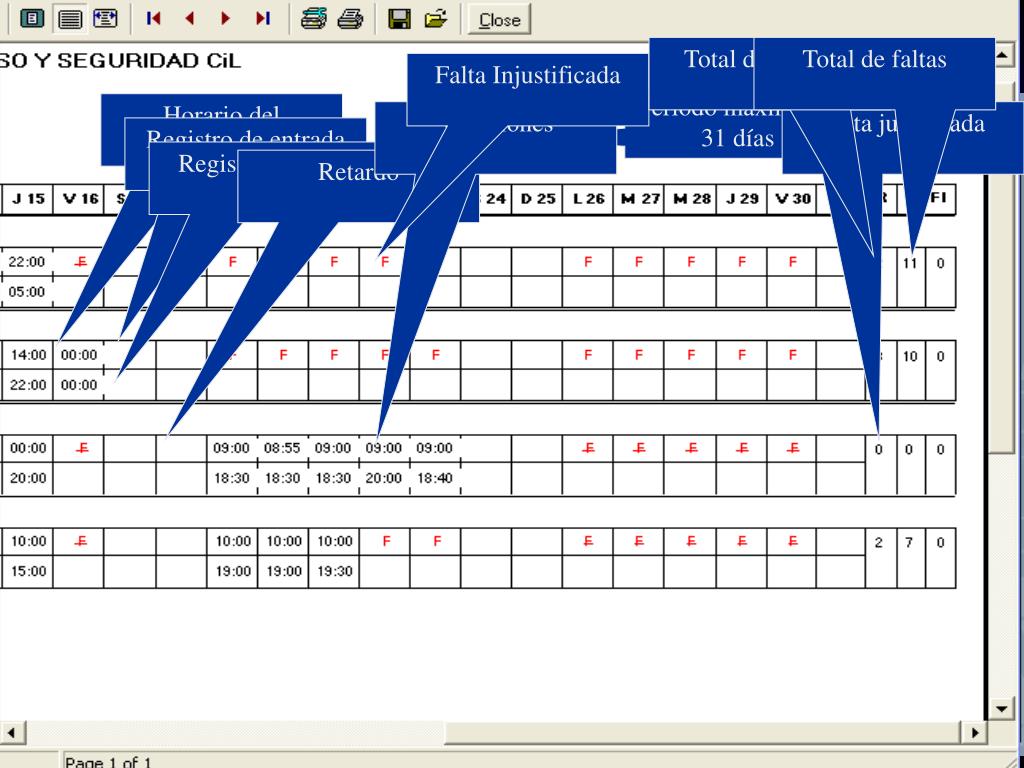The width and height of the screenshot is (1024, 768).
Task: Open printer setup from the toolbar
Action: pos(313,18)
